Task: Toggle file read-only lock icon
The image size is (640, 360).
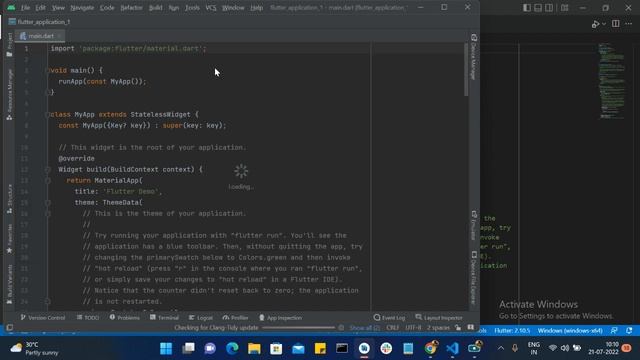Action: pos(458,328)
